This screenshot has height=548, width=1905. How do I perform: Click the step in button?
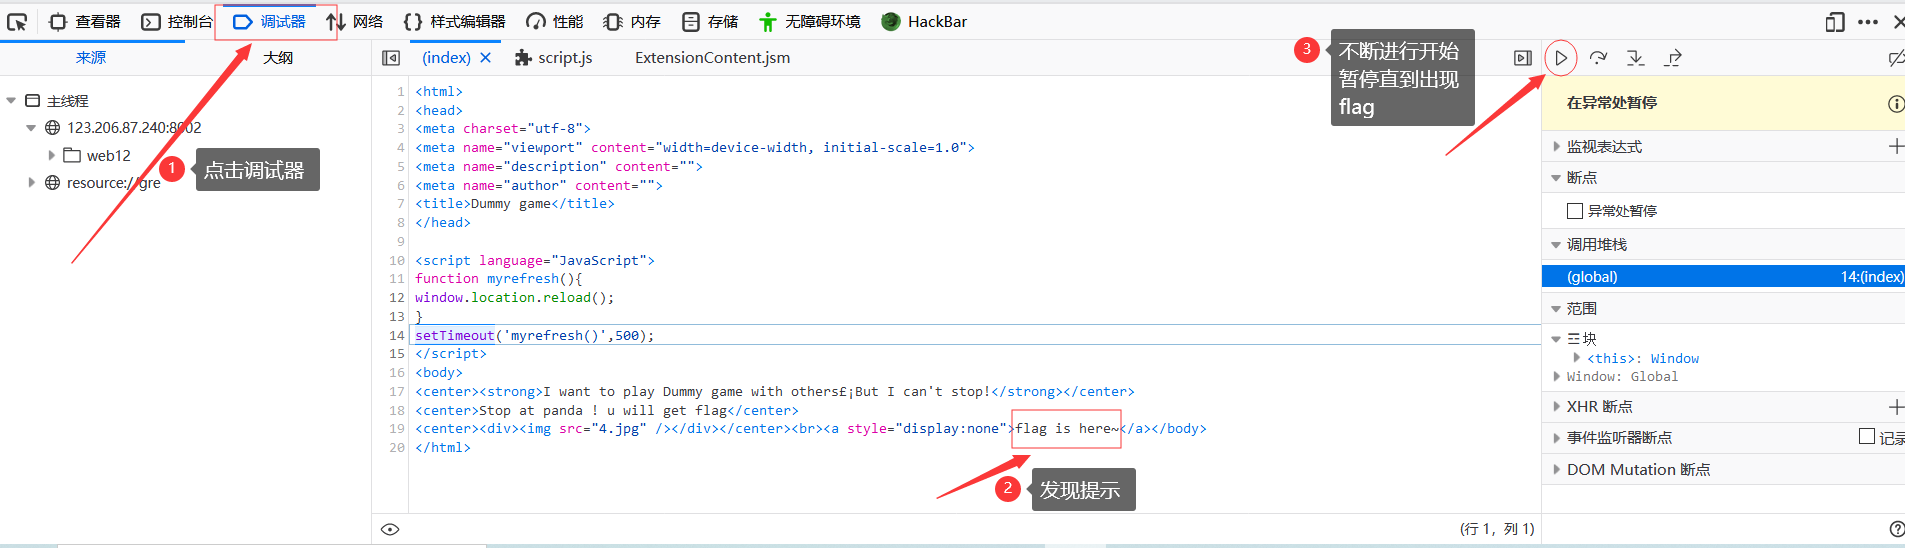click(x=1636, y=58)
